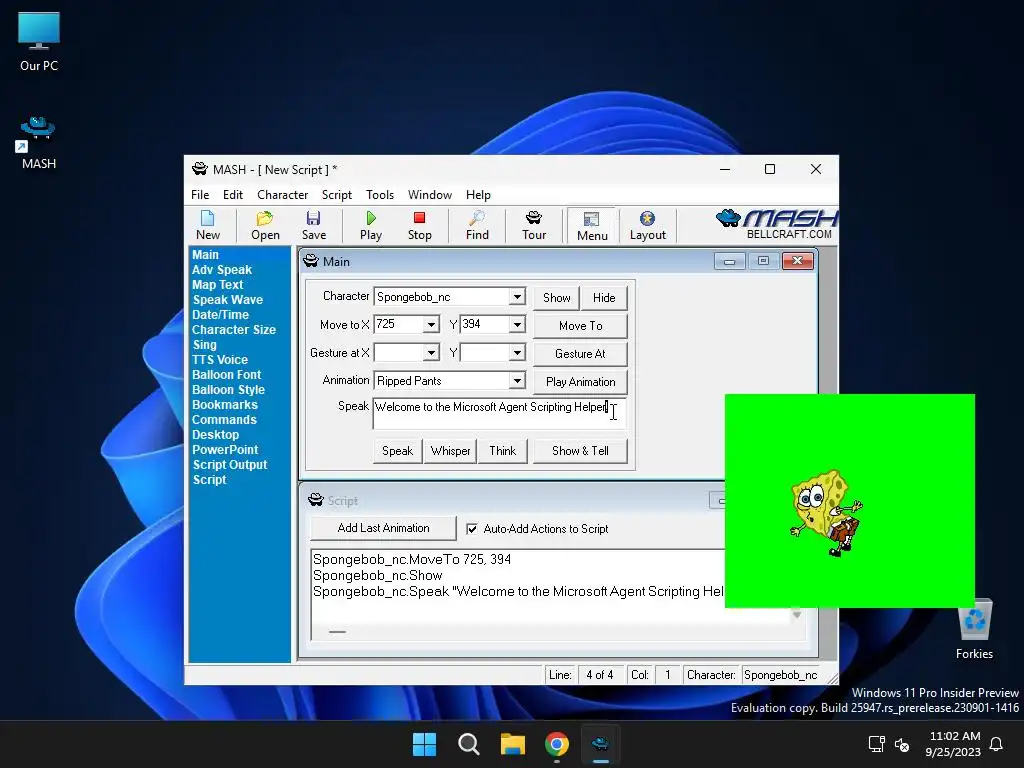Screen dimensions: 1024x768
Task: Click the Add Last Animation button
Action: coord(383,528)
